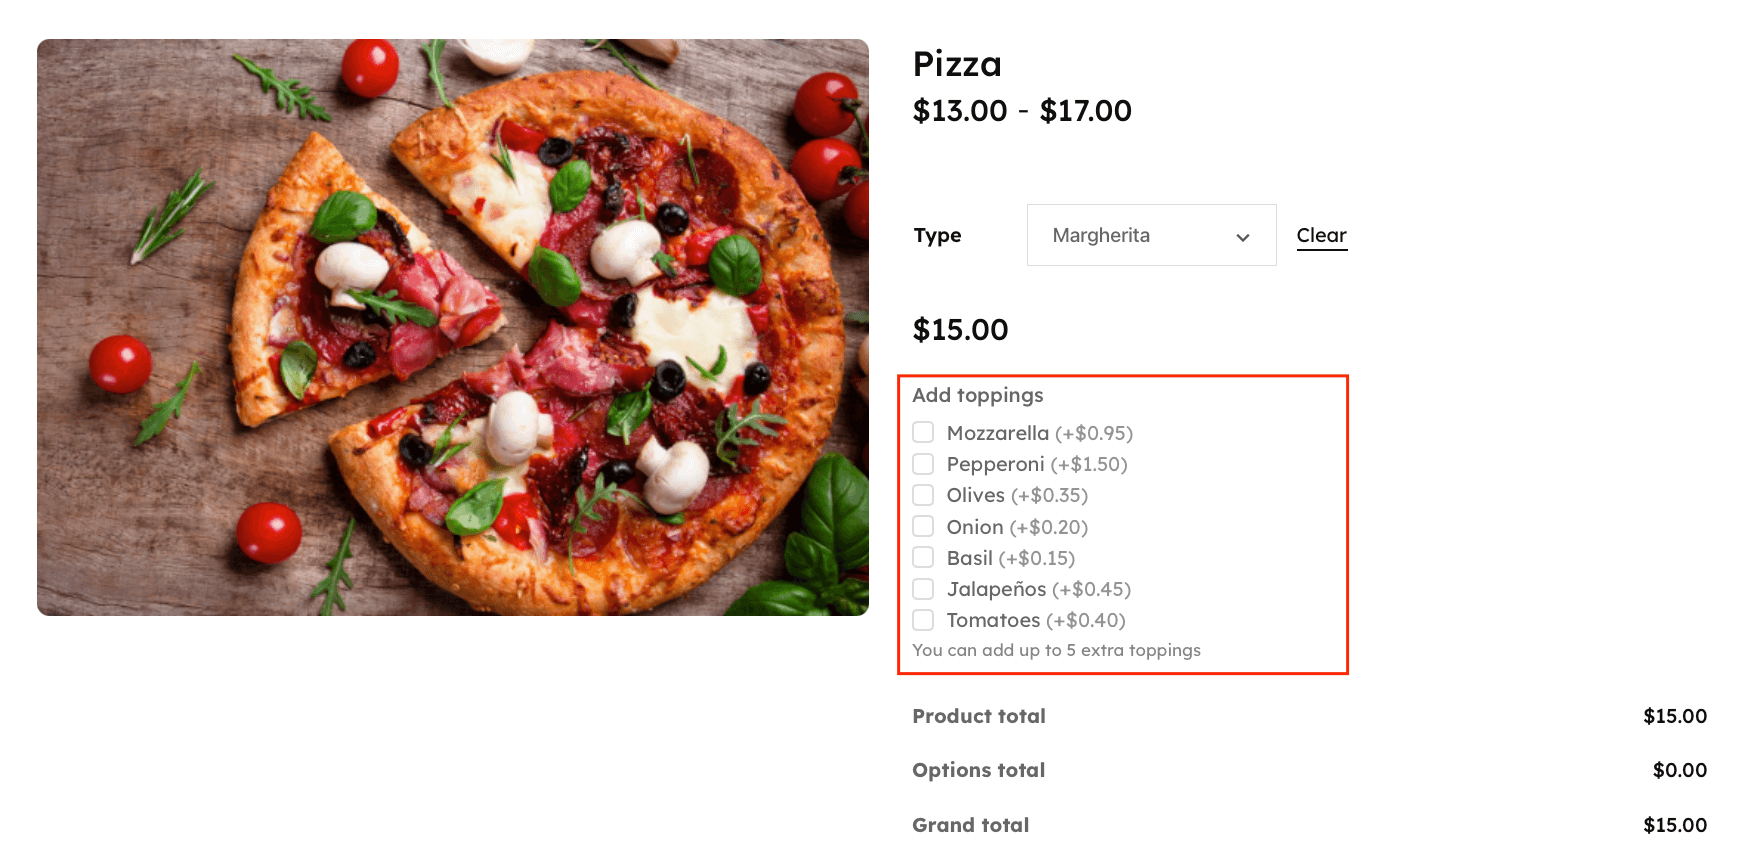Open the Margherita type dropdown
The height and width of the screenshot is (866, 1749).
tap(1150, 236)
